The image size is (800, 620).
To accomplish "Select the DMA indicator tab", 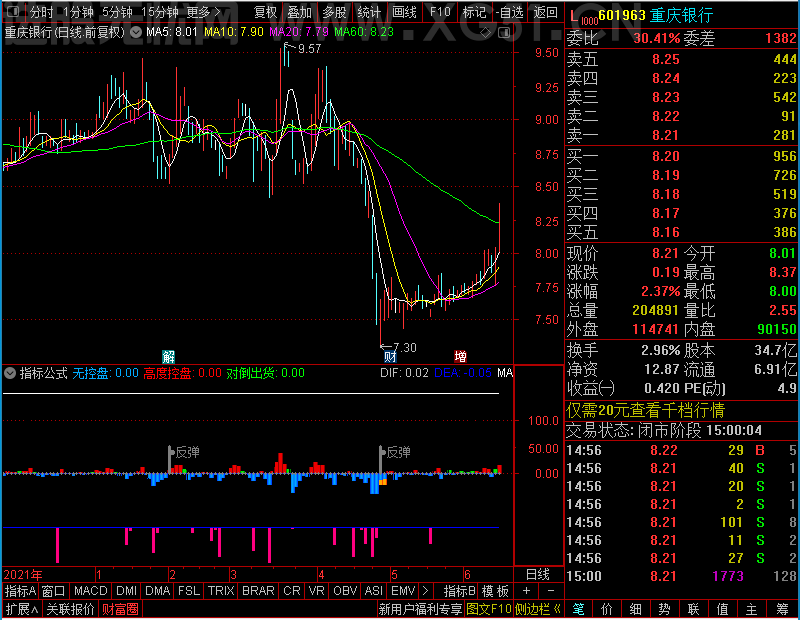I will pos(158,591).
